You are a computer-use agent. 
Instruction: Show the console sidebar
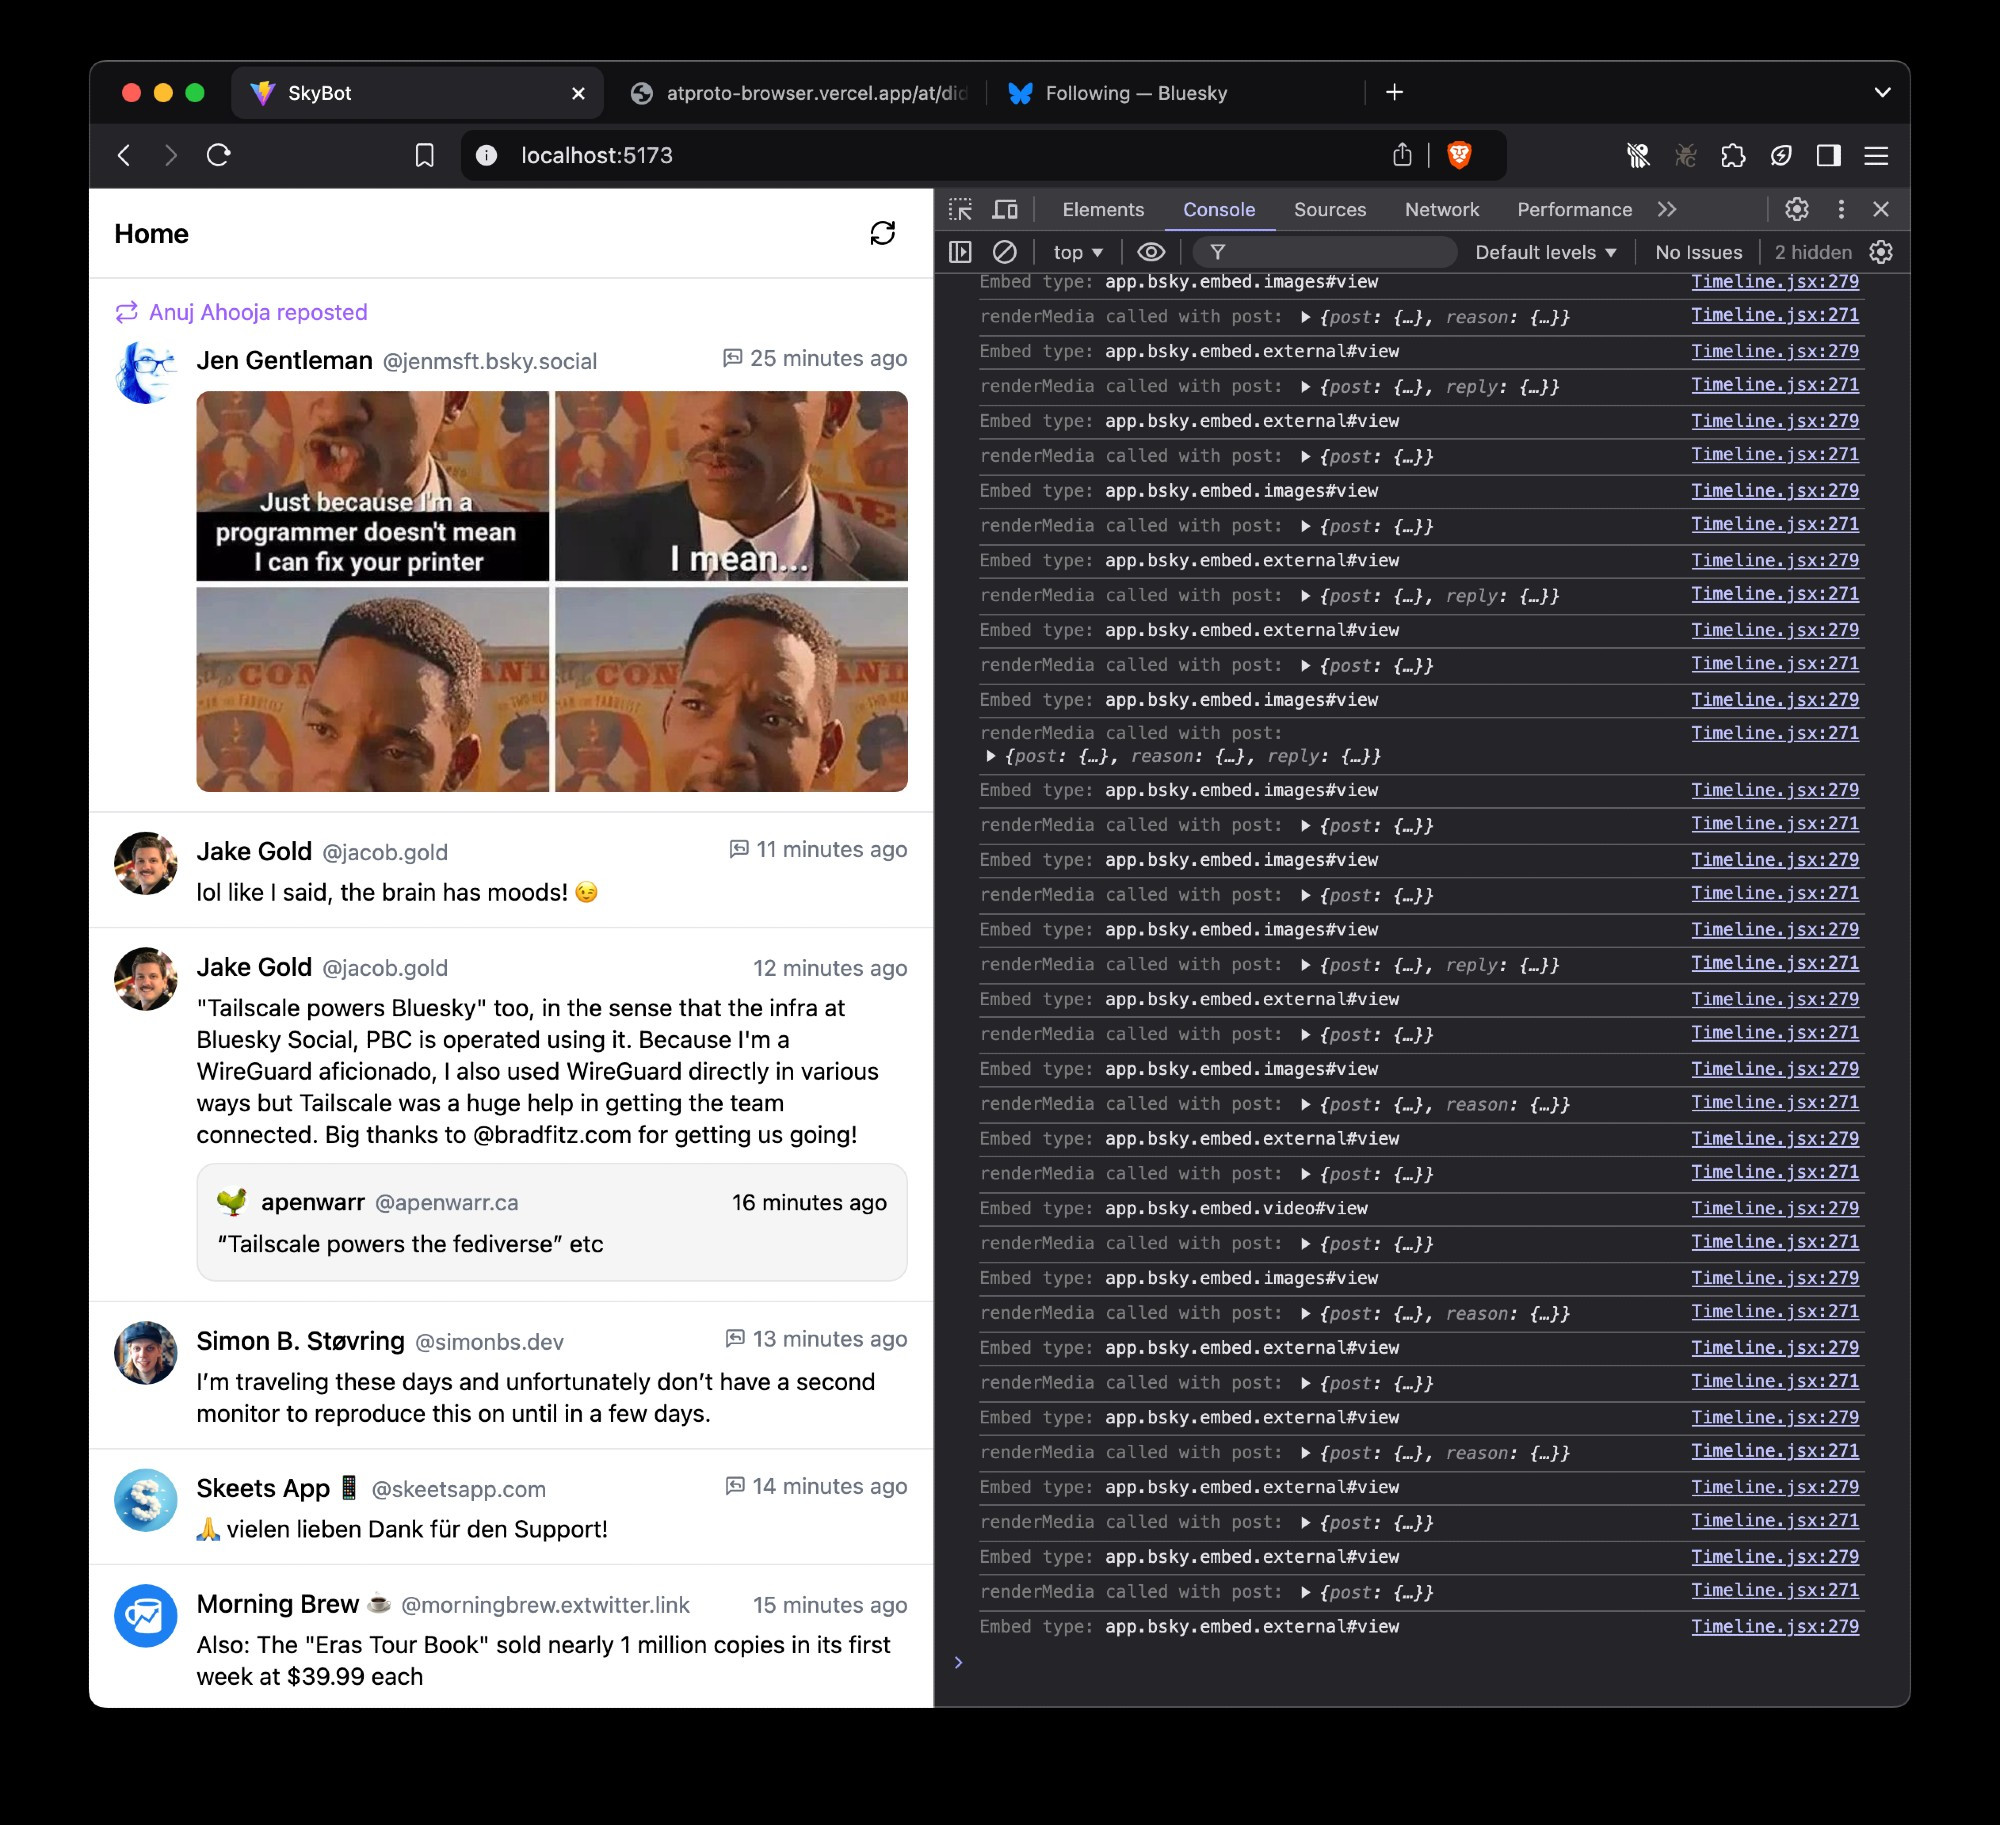(x=960, y=252)
